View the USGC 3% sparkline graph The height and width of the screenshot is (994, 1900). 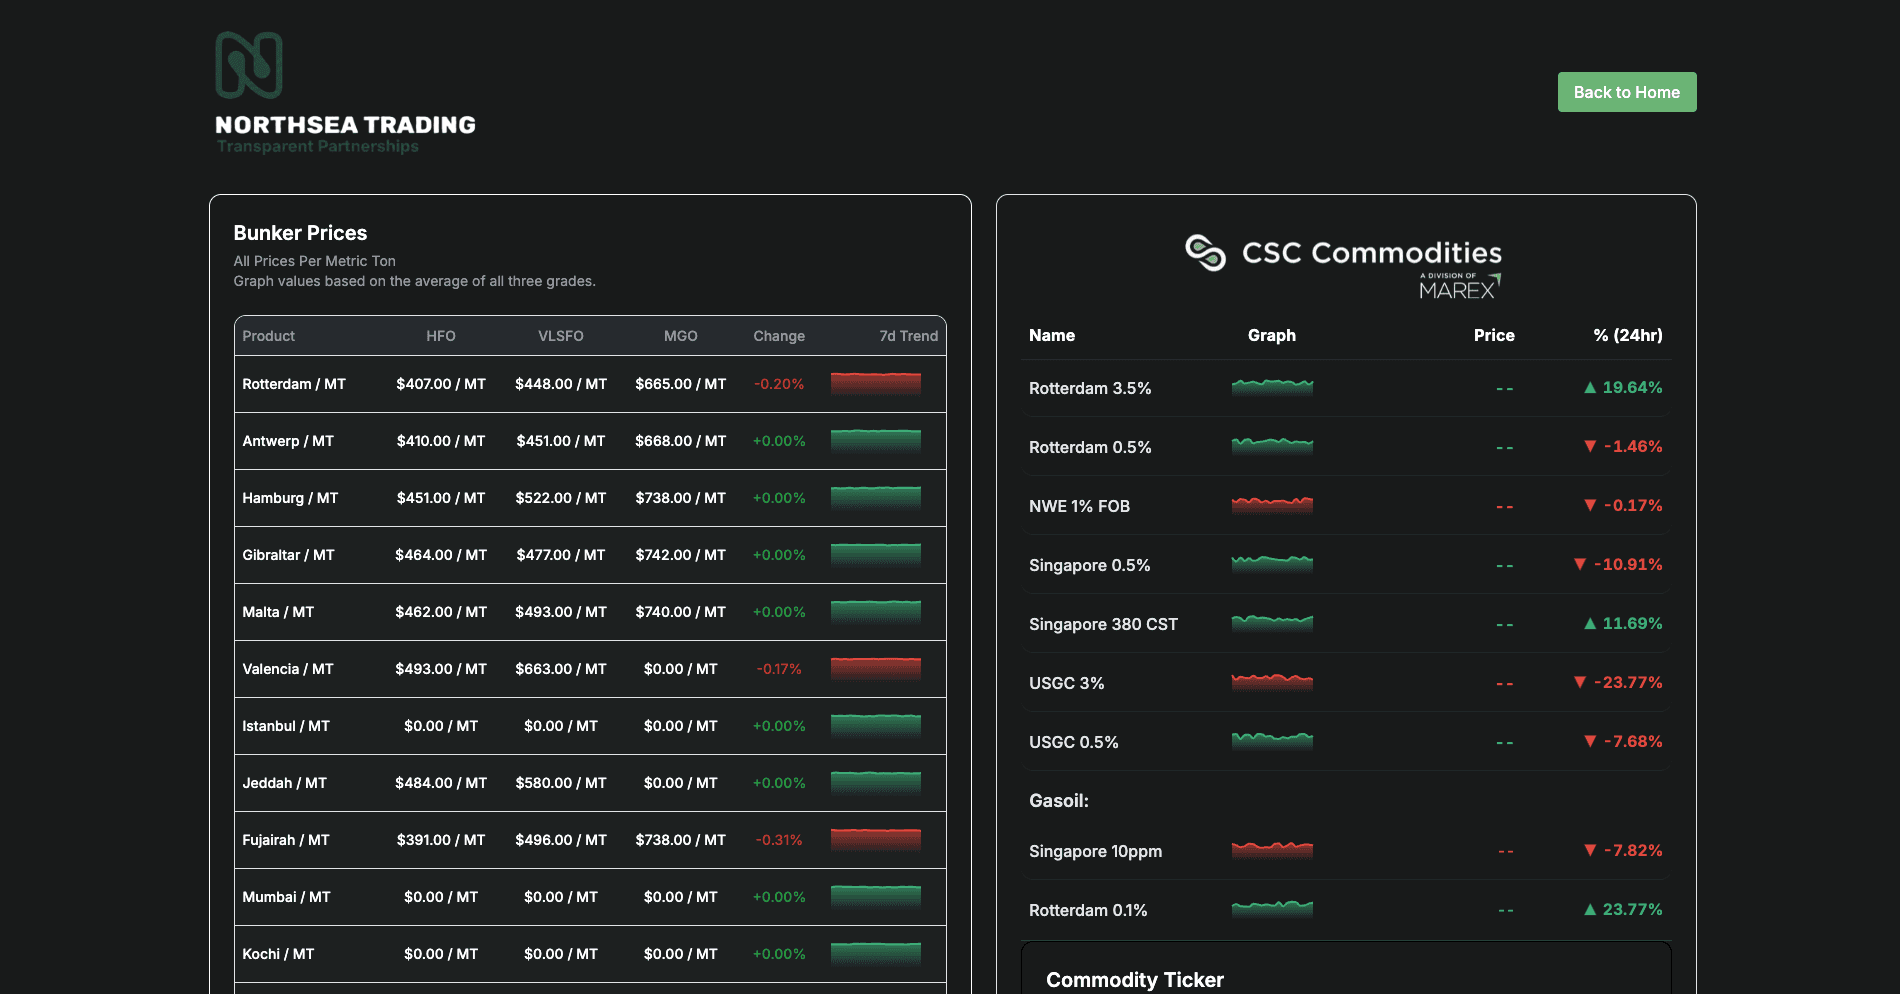pos(1272,681)
